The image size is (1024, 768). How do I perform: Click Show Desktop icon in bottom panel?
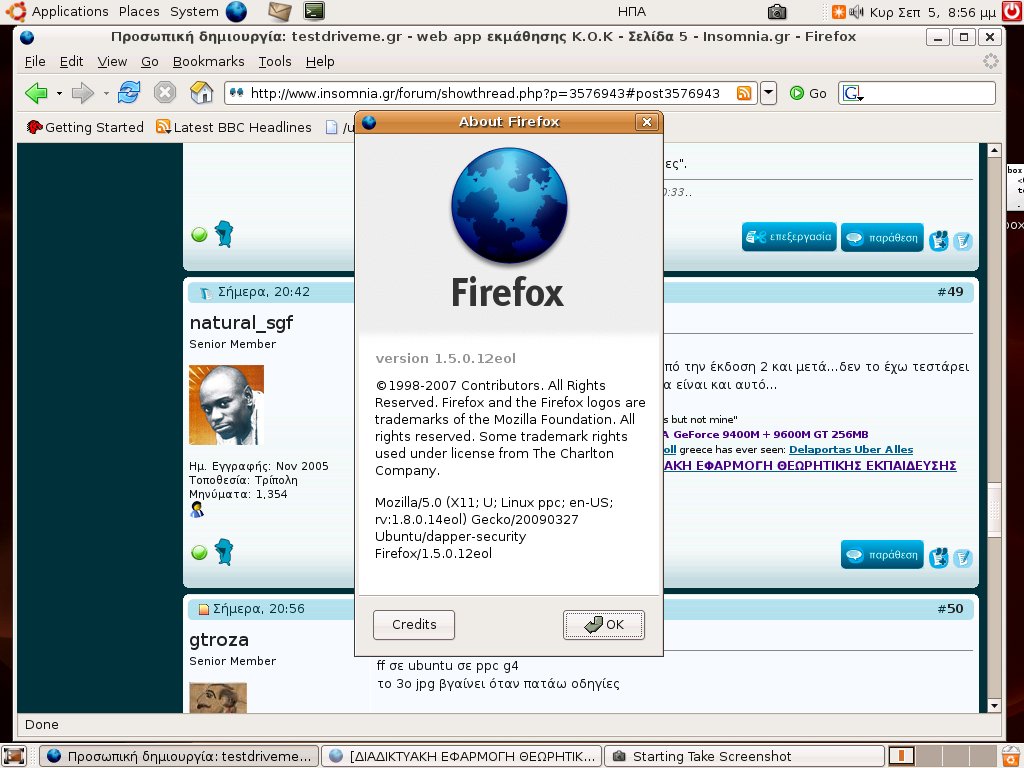coord(14,756)
